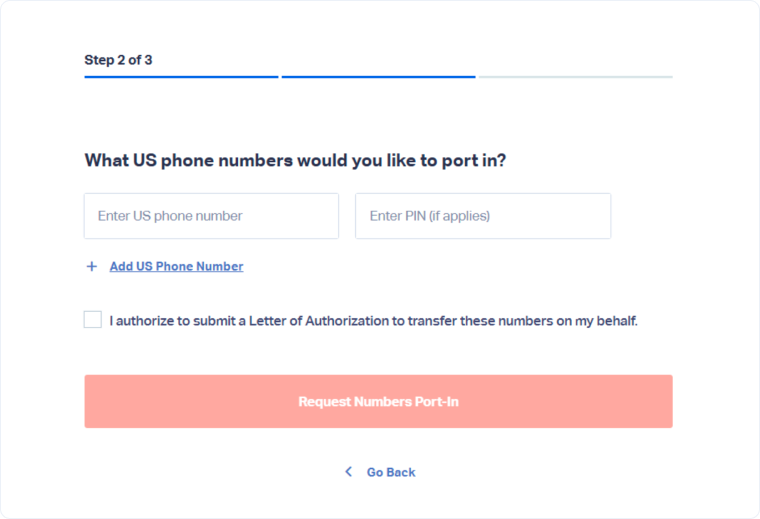Screen dimensions: 760x519
Task: Tick the Letter of Authorization checkbox
Action: (93, 320)
